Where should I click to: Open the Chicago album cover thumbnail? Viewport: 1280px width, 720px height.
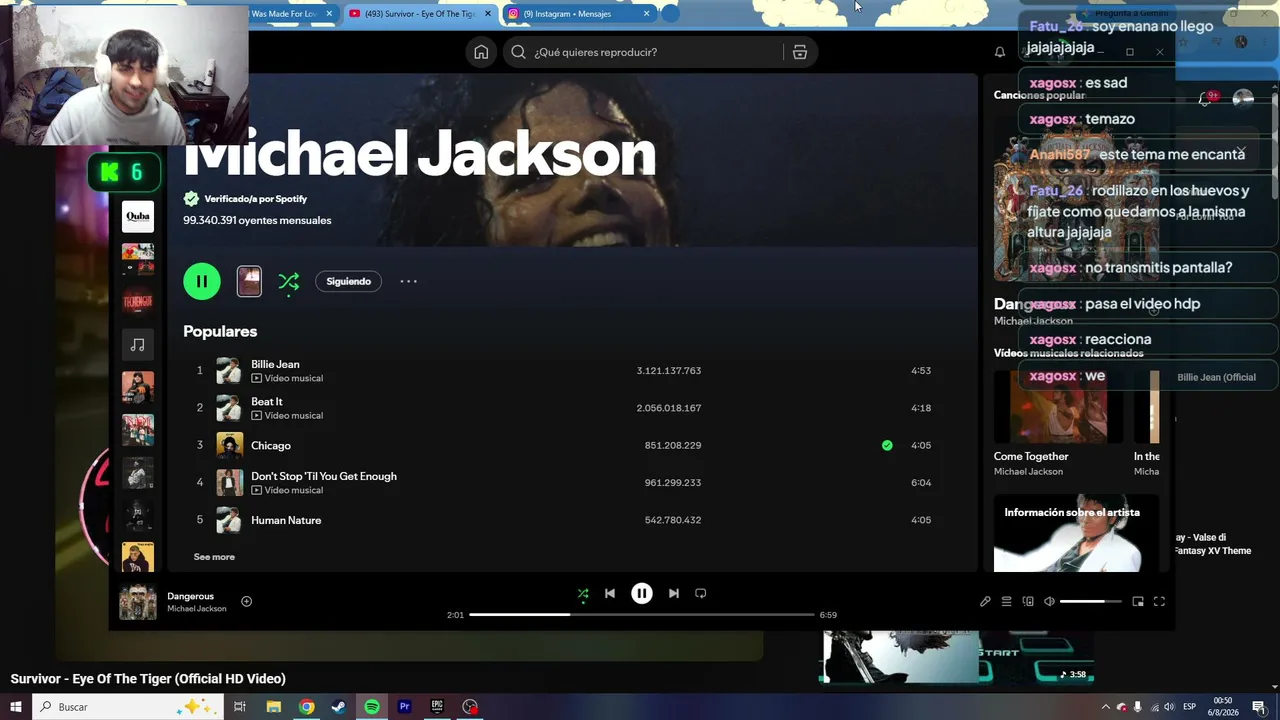tap(229, 445)
